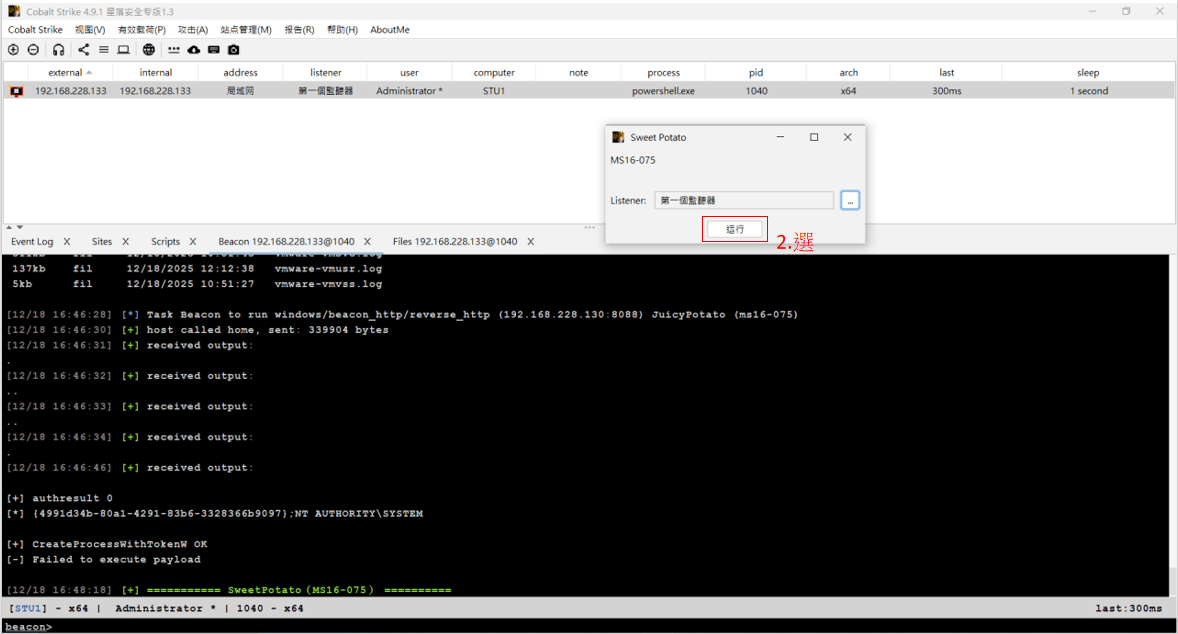Sort by the pid column header
Screen dimensions: 1178x634
coord(756,73)
